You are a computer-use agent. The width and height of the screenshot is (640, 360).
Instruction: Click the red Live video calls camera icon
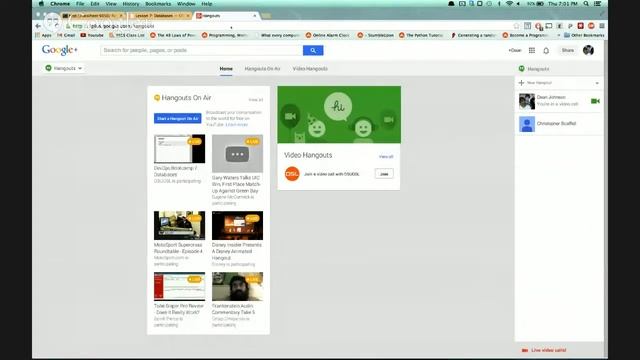525,350
